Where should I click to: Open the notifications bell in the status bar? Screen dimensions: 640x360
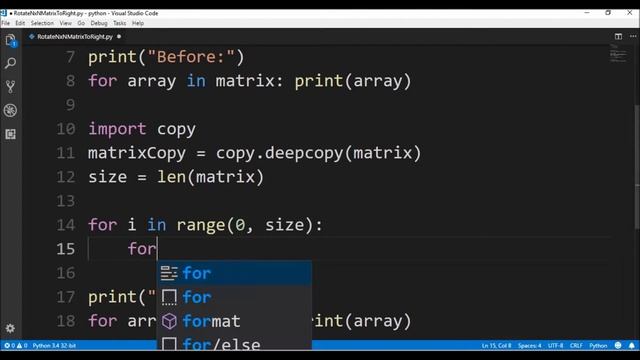point(632,345)
